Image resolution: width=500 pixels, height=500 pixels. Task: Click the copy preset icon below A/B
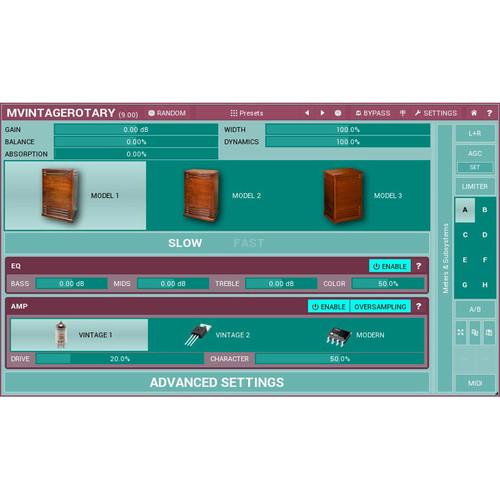[x=475, y=332]
